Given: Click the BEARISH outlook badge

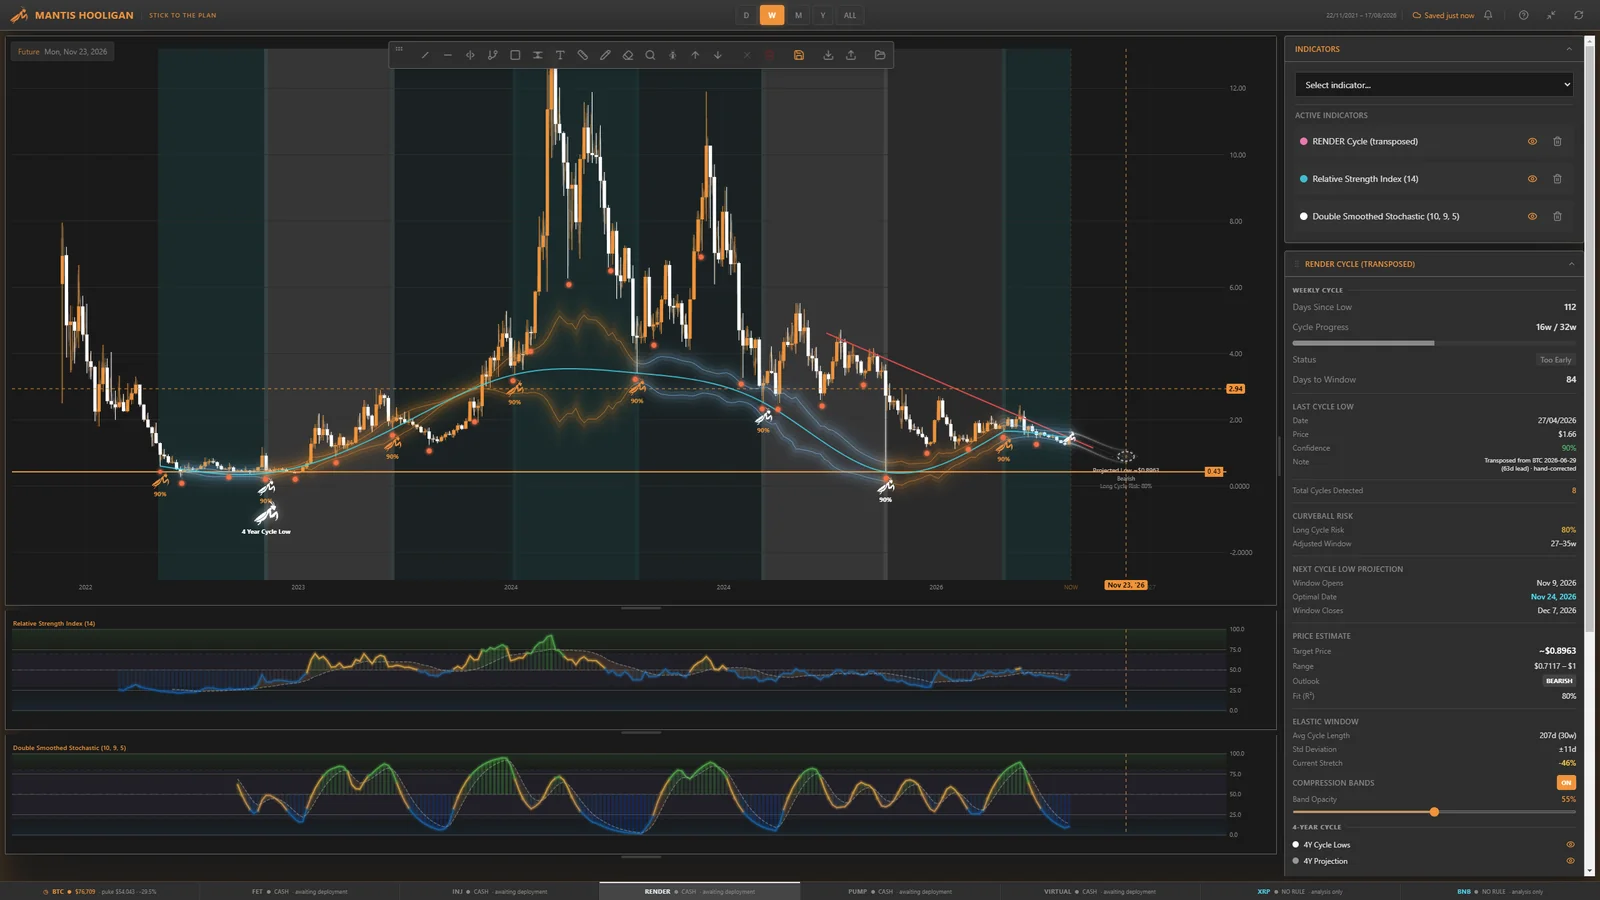Looking at the screenshot, I should [x=1559, y=681].
